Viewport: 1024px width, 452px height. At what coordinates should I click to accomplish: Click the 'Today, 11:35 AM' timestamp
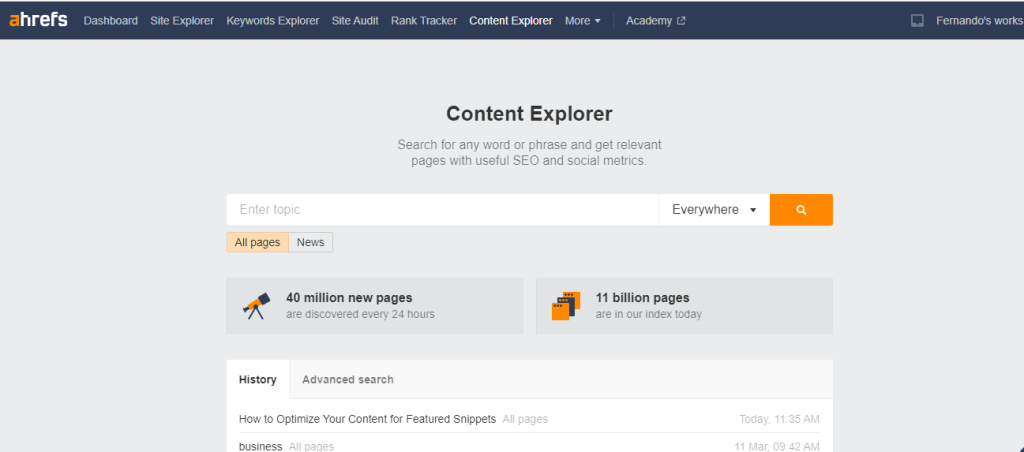click(779, 419)
